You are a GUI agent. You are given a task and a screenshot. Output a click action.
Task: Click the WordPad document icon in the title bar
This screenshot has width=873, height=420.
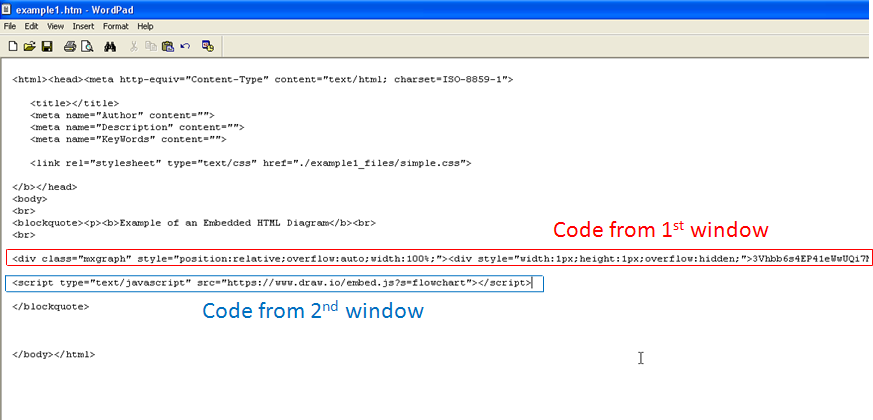tap(7, 9)
